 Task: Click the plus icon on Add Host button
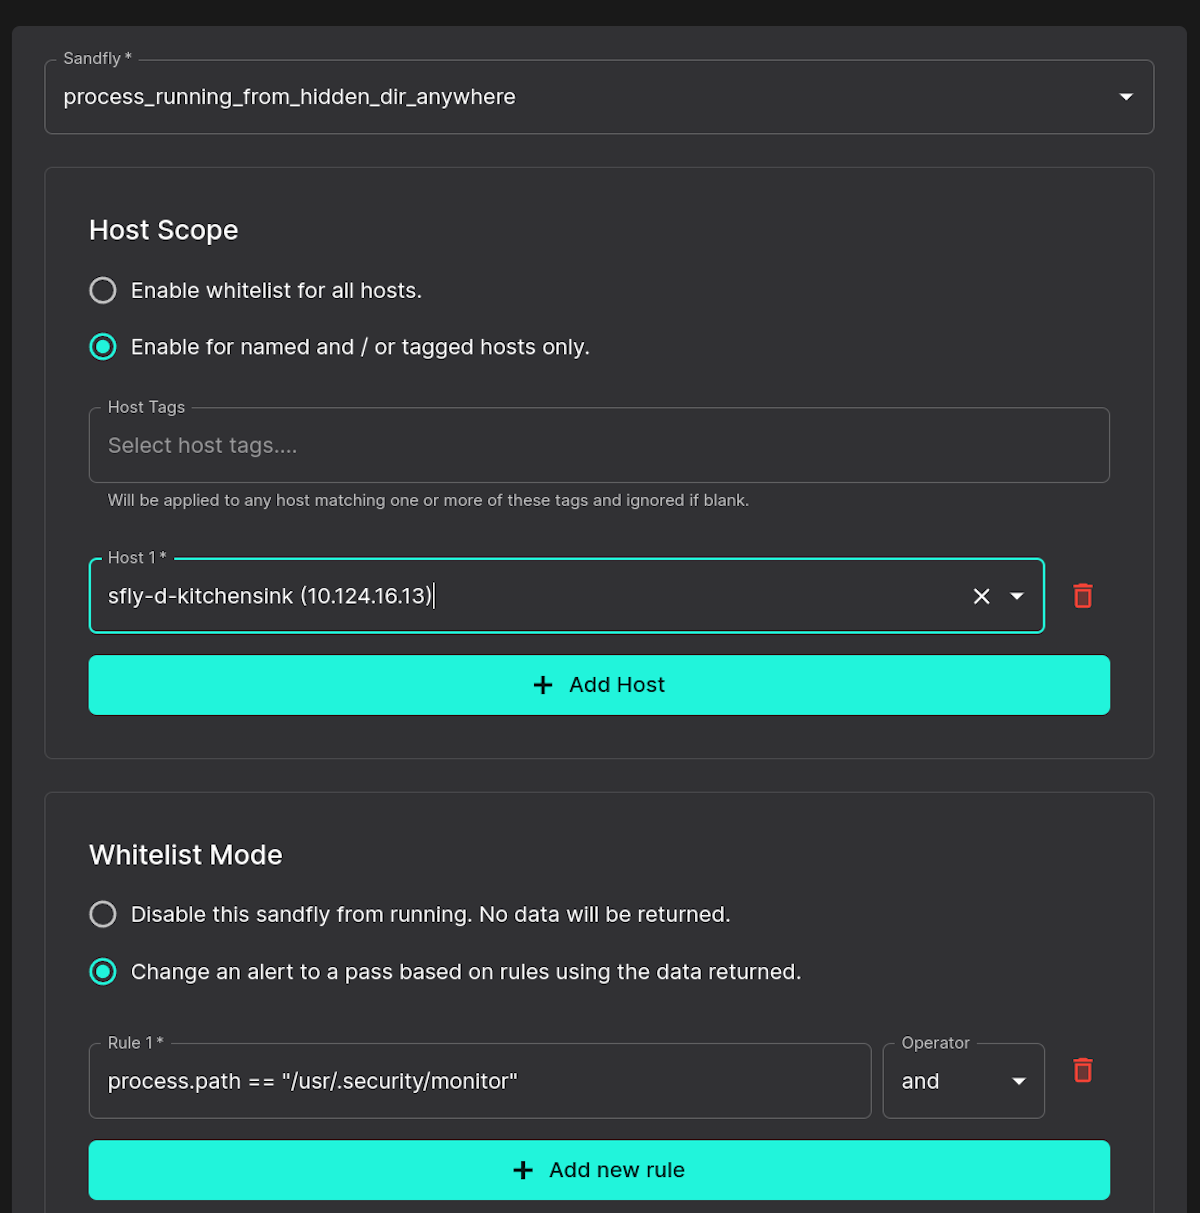[x=542, y=685]
